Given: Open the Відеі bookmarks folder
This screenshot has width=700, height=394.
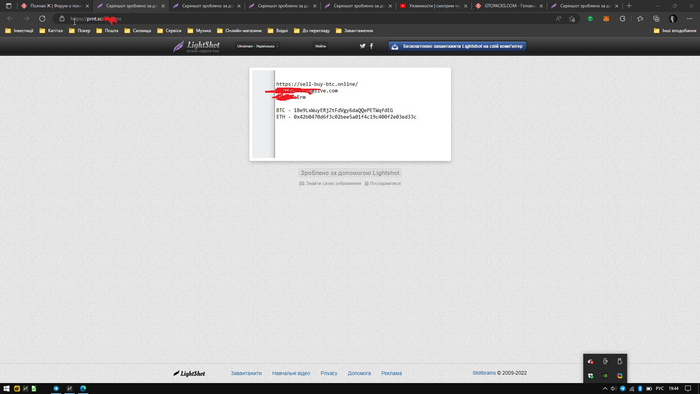Looking at the screenshot, I should click(x=278, y=31).
